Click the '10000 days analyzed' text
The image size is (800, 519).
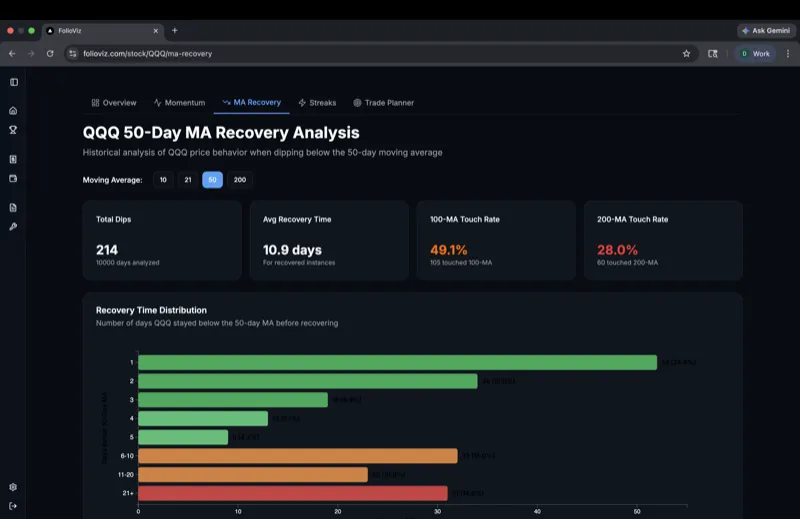coord(128,263)
